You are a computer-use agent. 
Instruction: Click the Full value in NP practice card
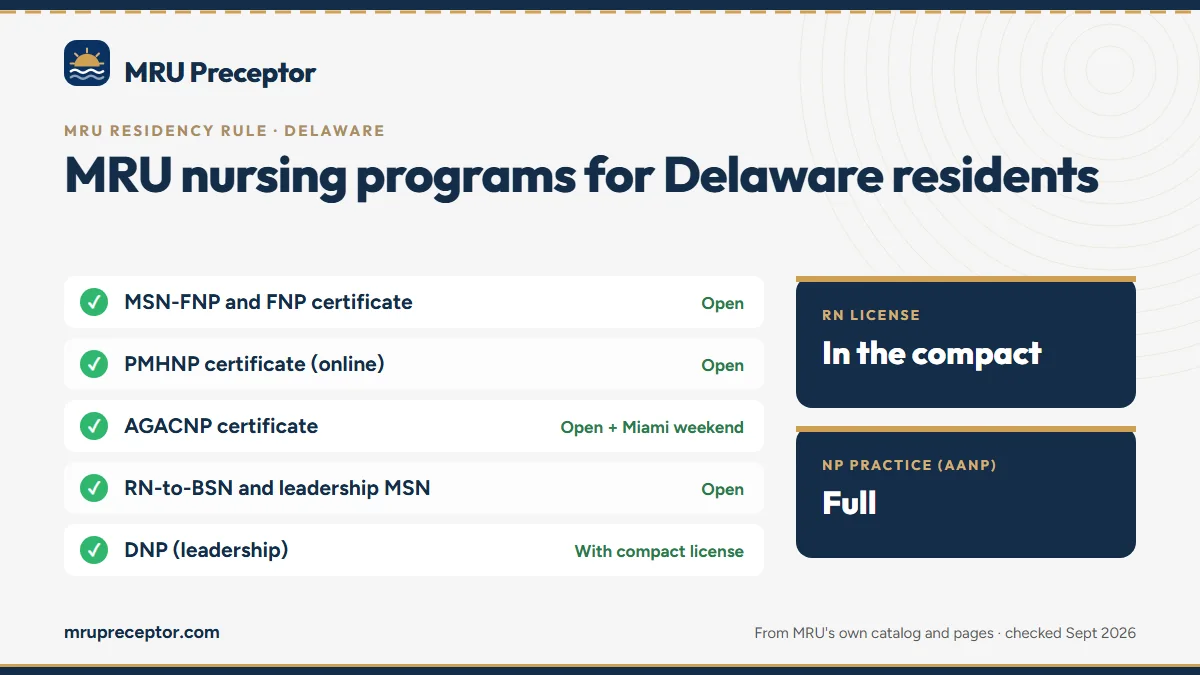849,502
